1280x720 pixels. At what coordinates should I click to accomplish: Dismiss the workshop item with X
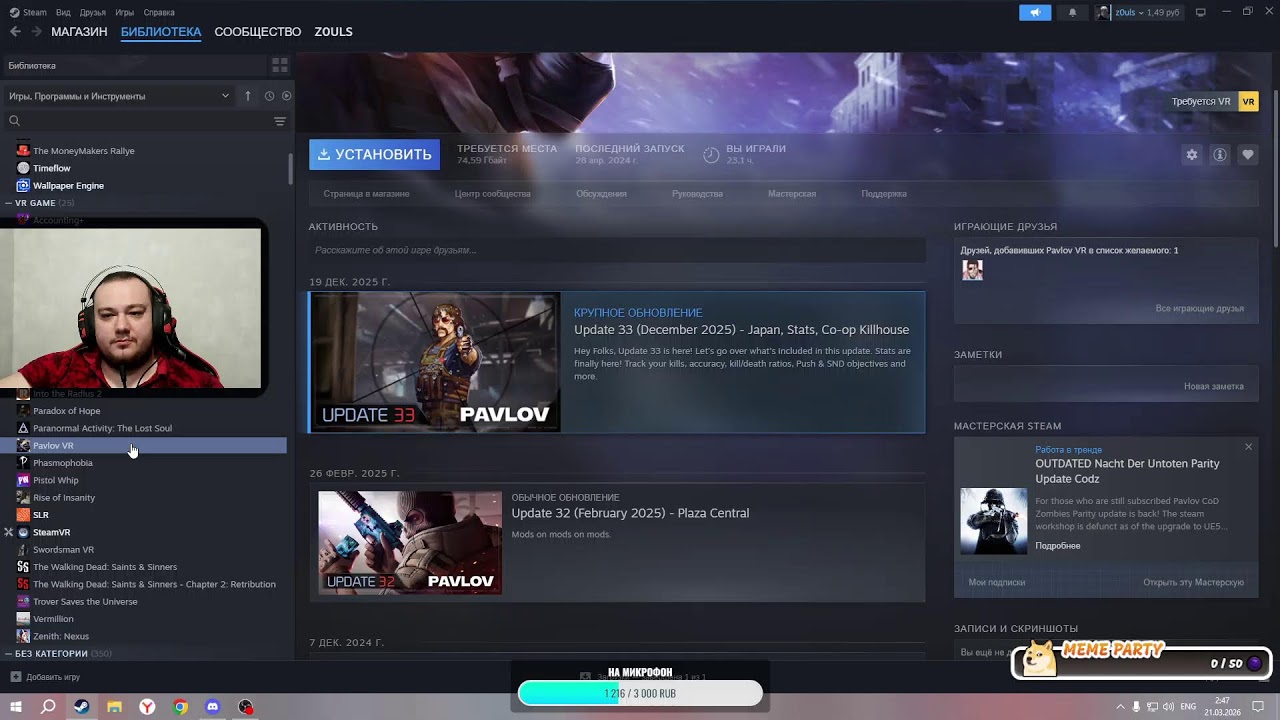[1248, 447]
